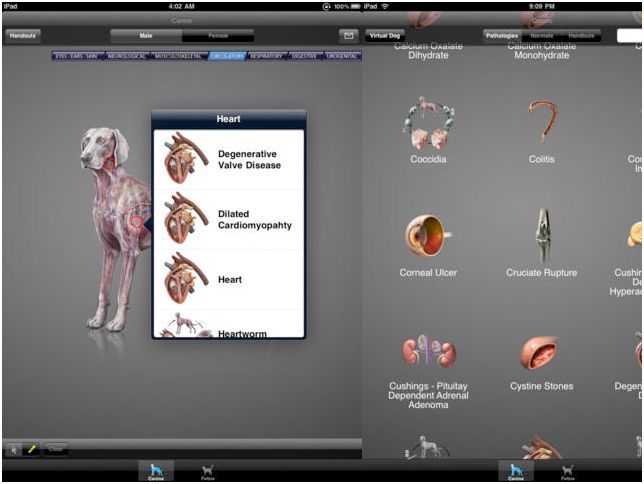This screenshot has height=484, width=644.
Task: Open the Circulatory system tab
Action: [x=227, y=56]
